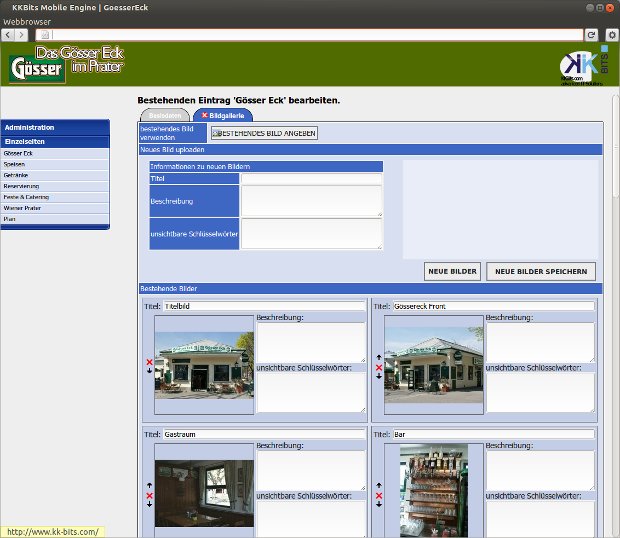Click the Gössereck Front thumbnail image
Viewport: 620px width, 538px height.
click(x=434, y=365)
